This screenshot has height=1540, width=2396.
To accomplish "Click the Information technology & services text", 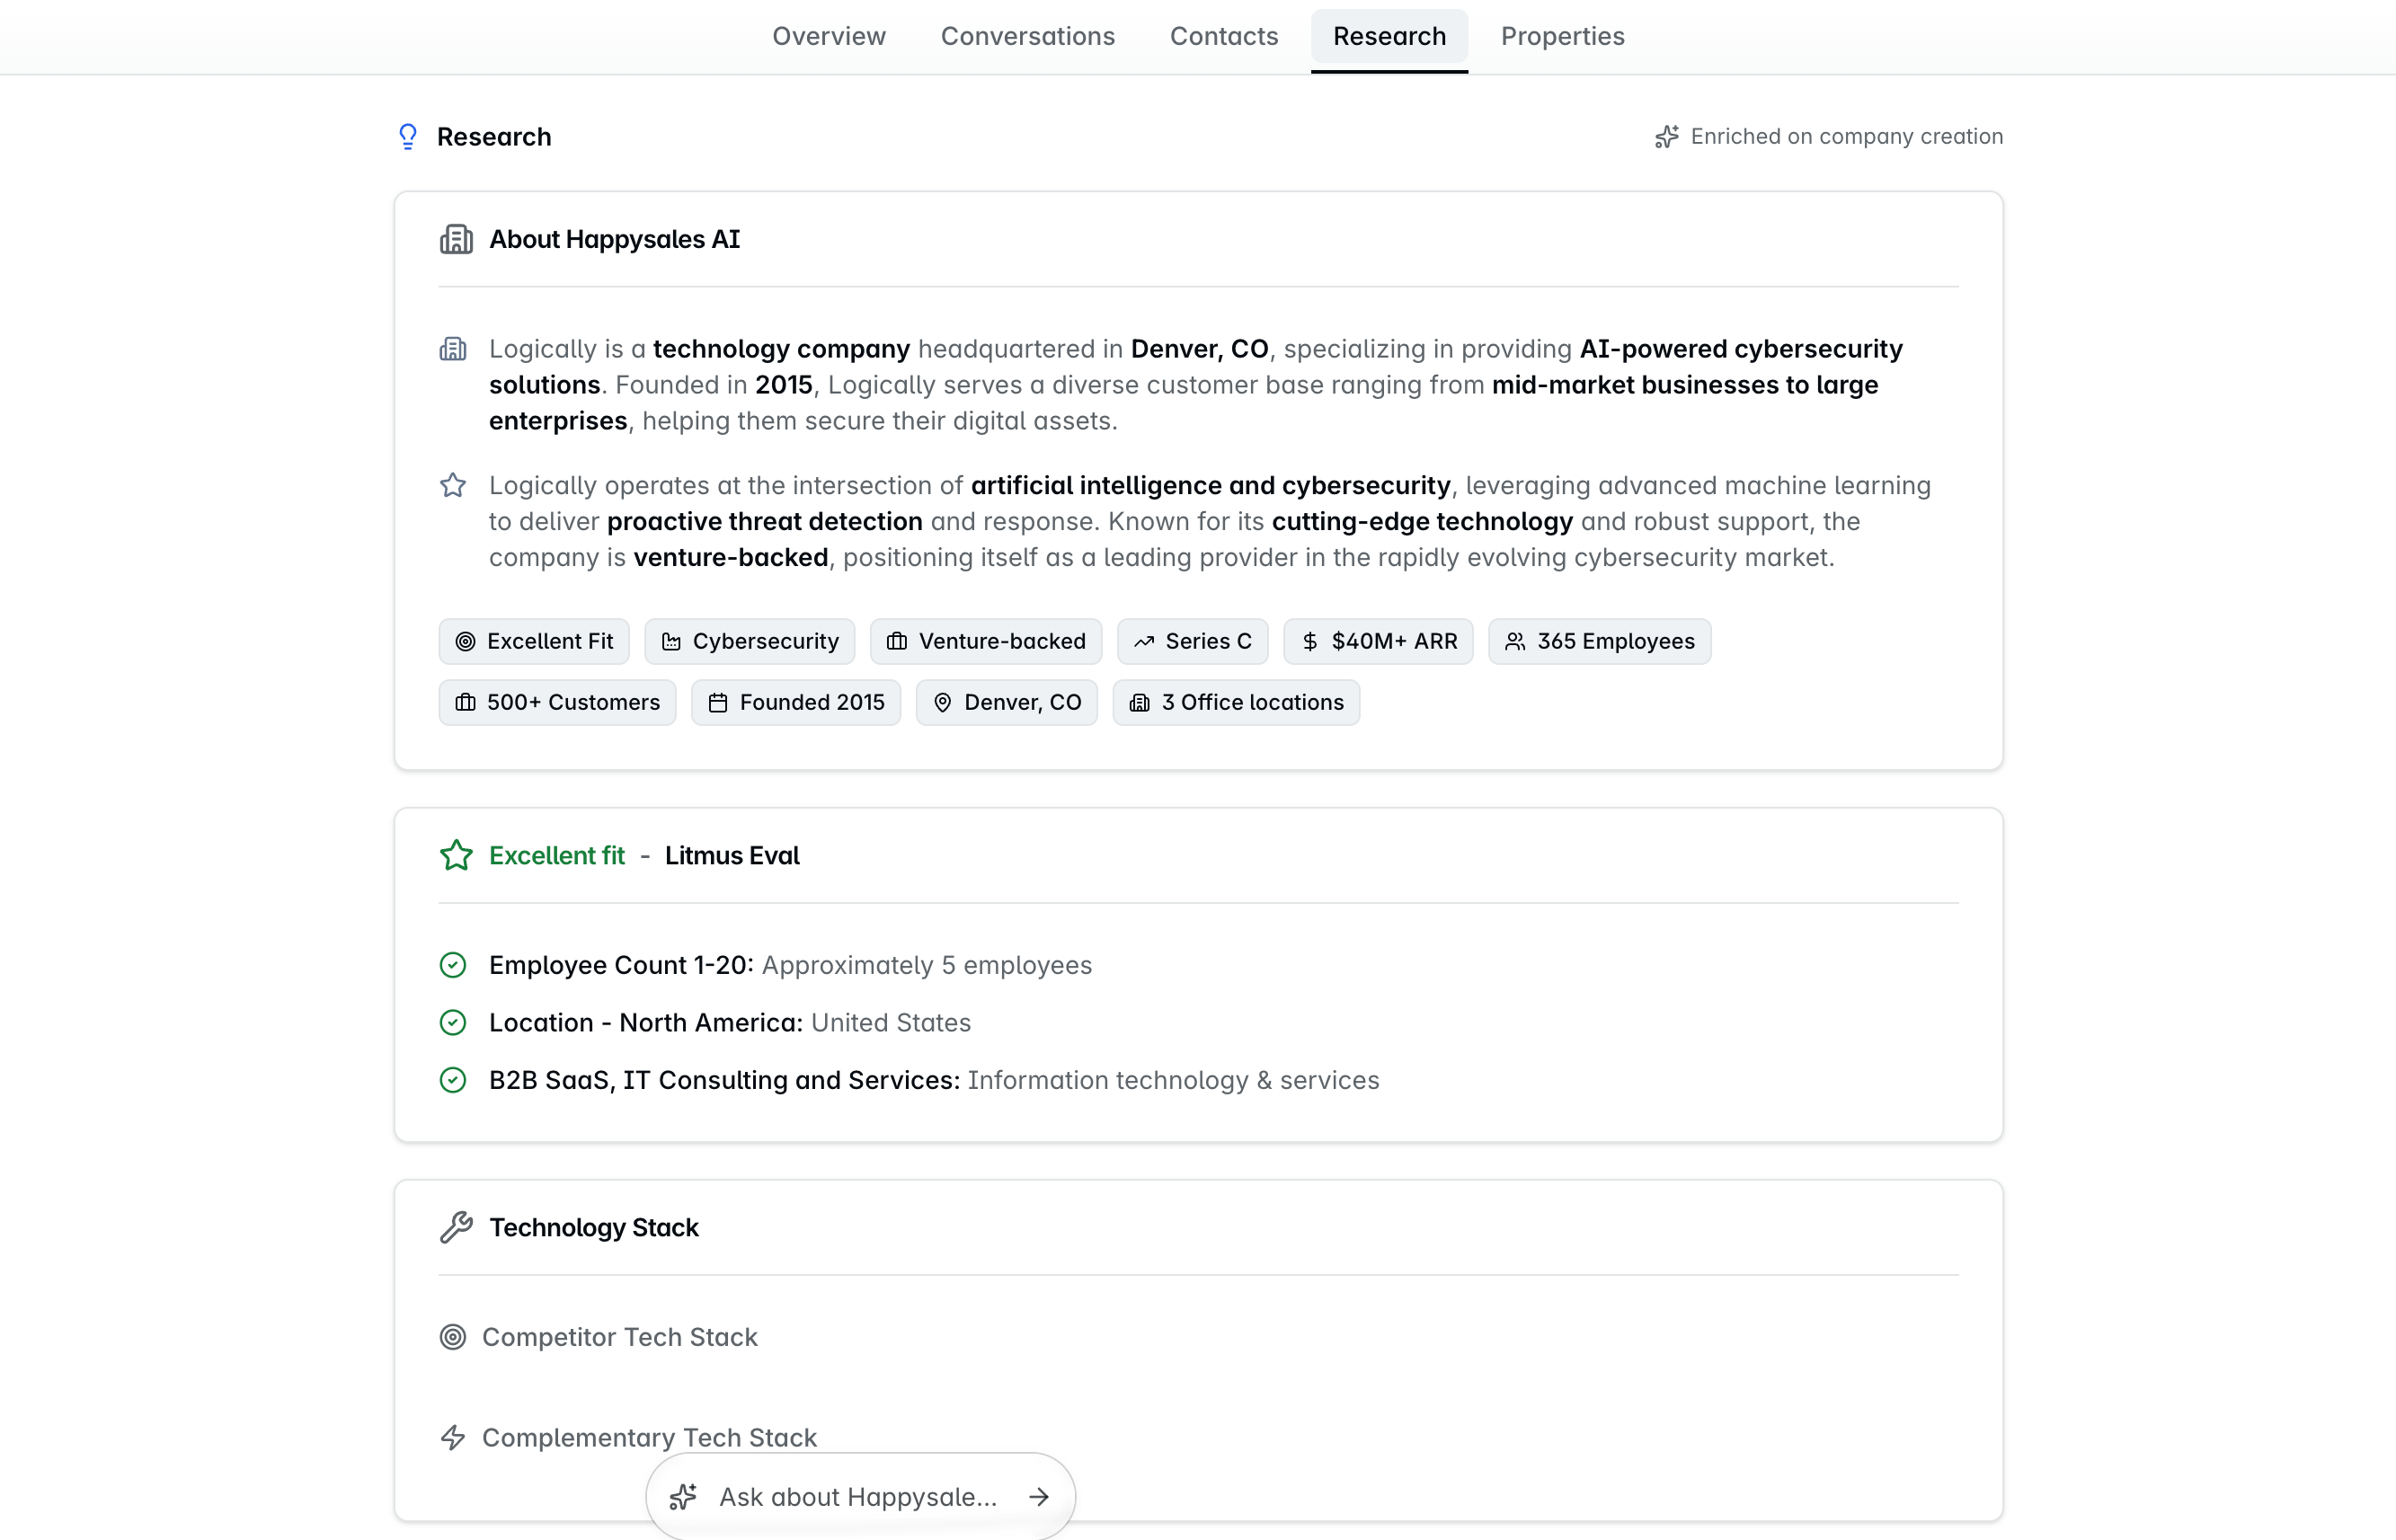I will click(x=1173, y=1080).
